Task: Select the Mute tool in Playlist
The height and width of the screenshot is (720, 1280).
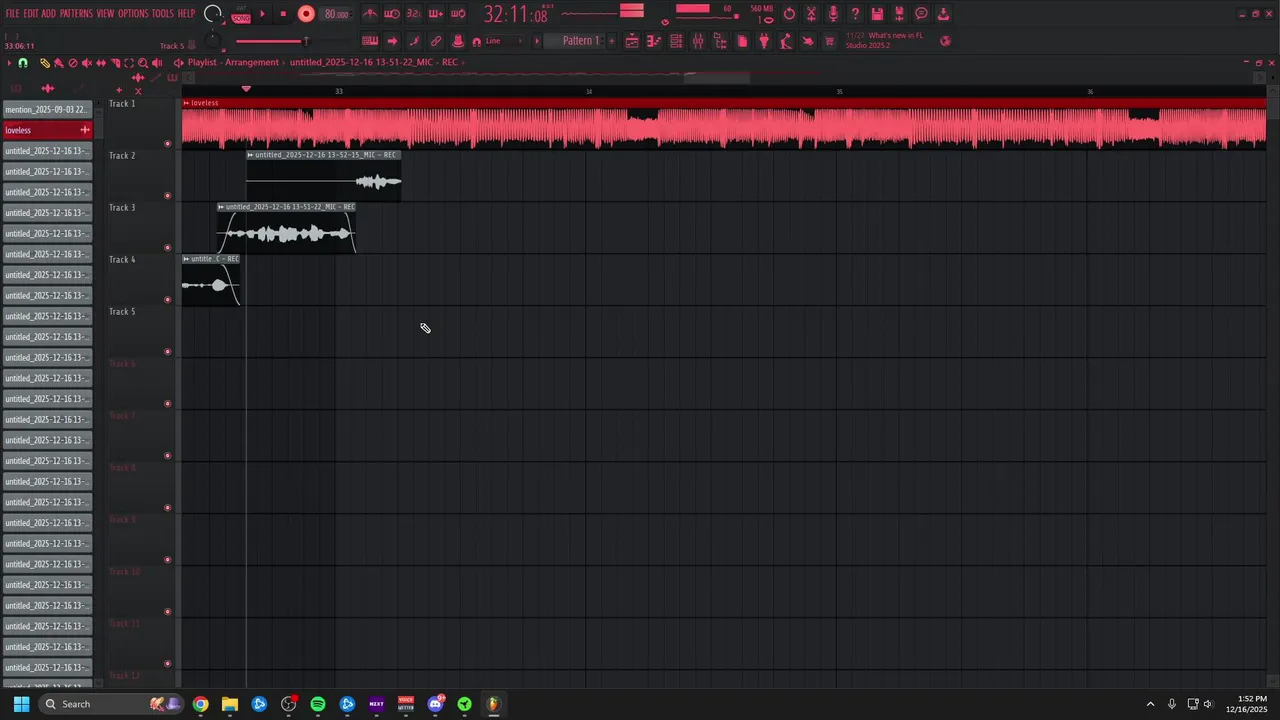Action: [x=86, y=63]
